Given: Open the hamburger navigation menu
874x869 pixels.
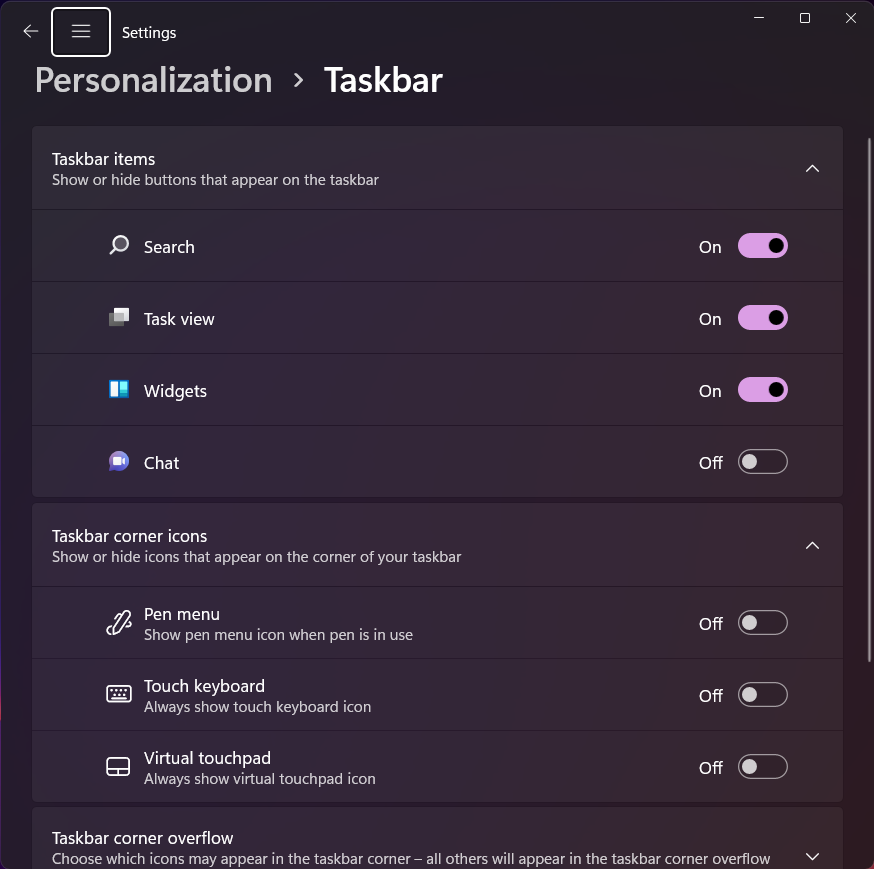Looking at the screenshot, I should [81, 32].
